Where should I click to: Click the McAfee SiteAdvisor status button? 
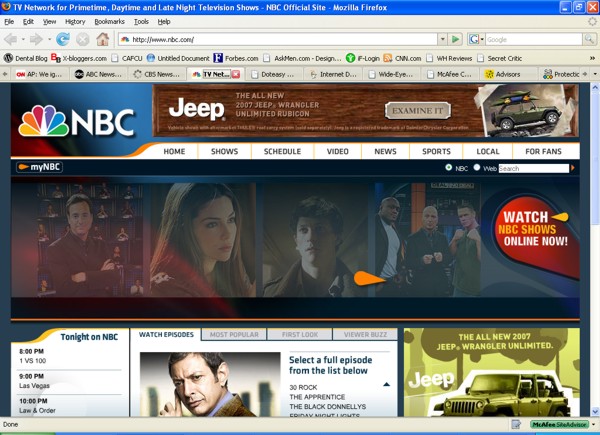559,424
